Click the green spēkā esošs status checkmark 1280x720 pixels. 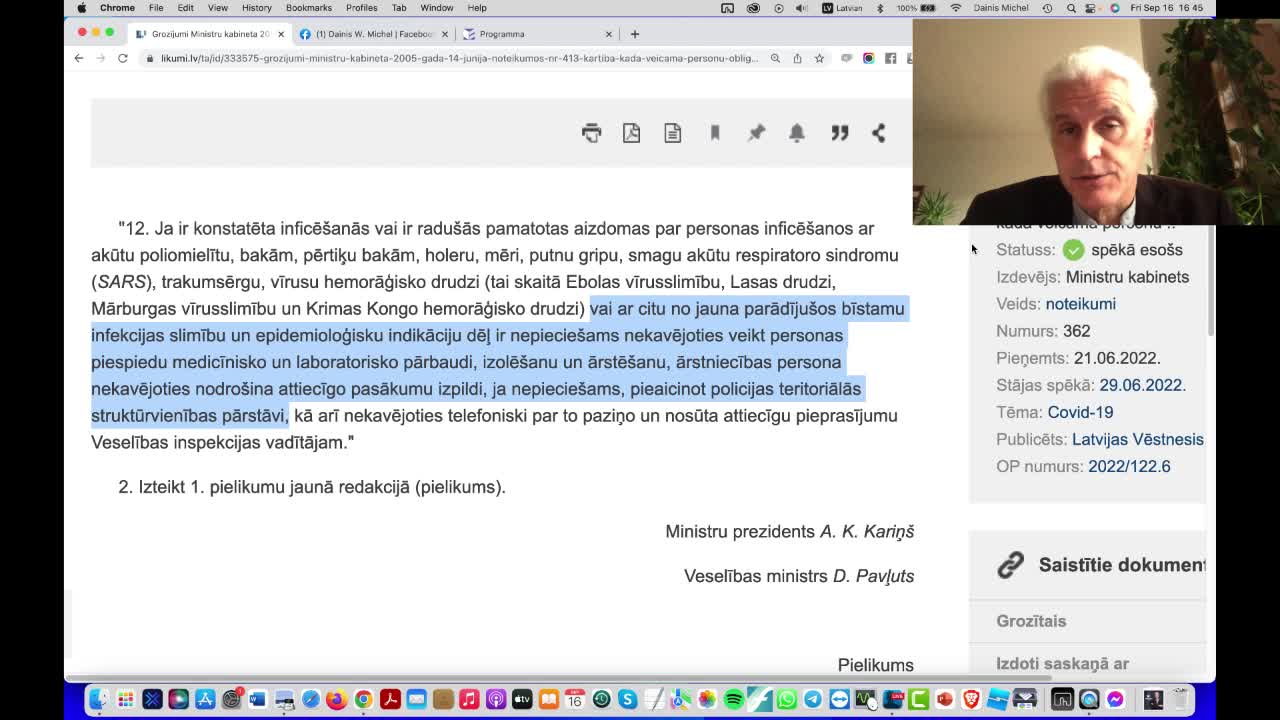(1073, 250)
